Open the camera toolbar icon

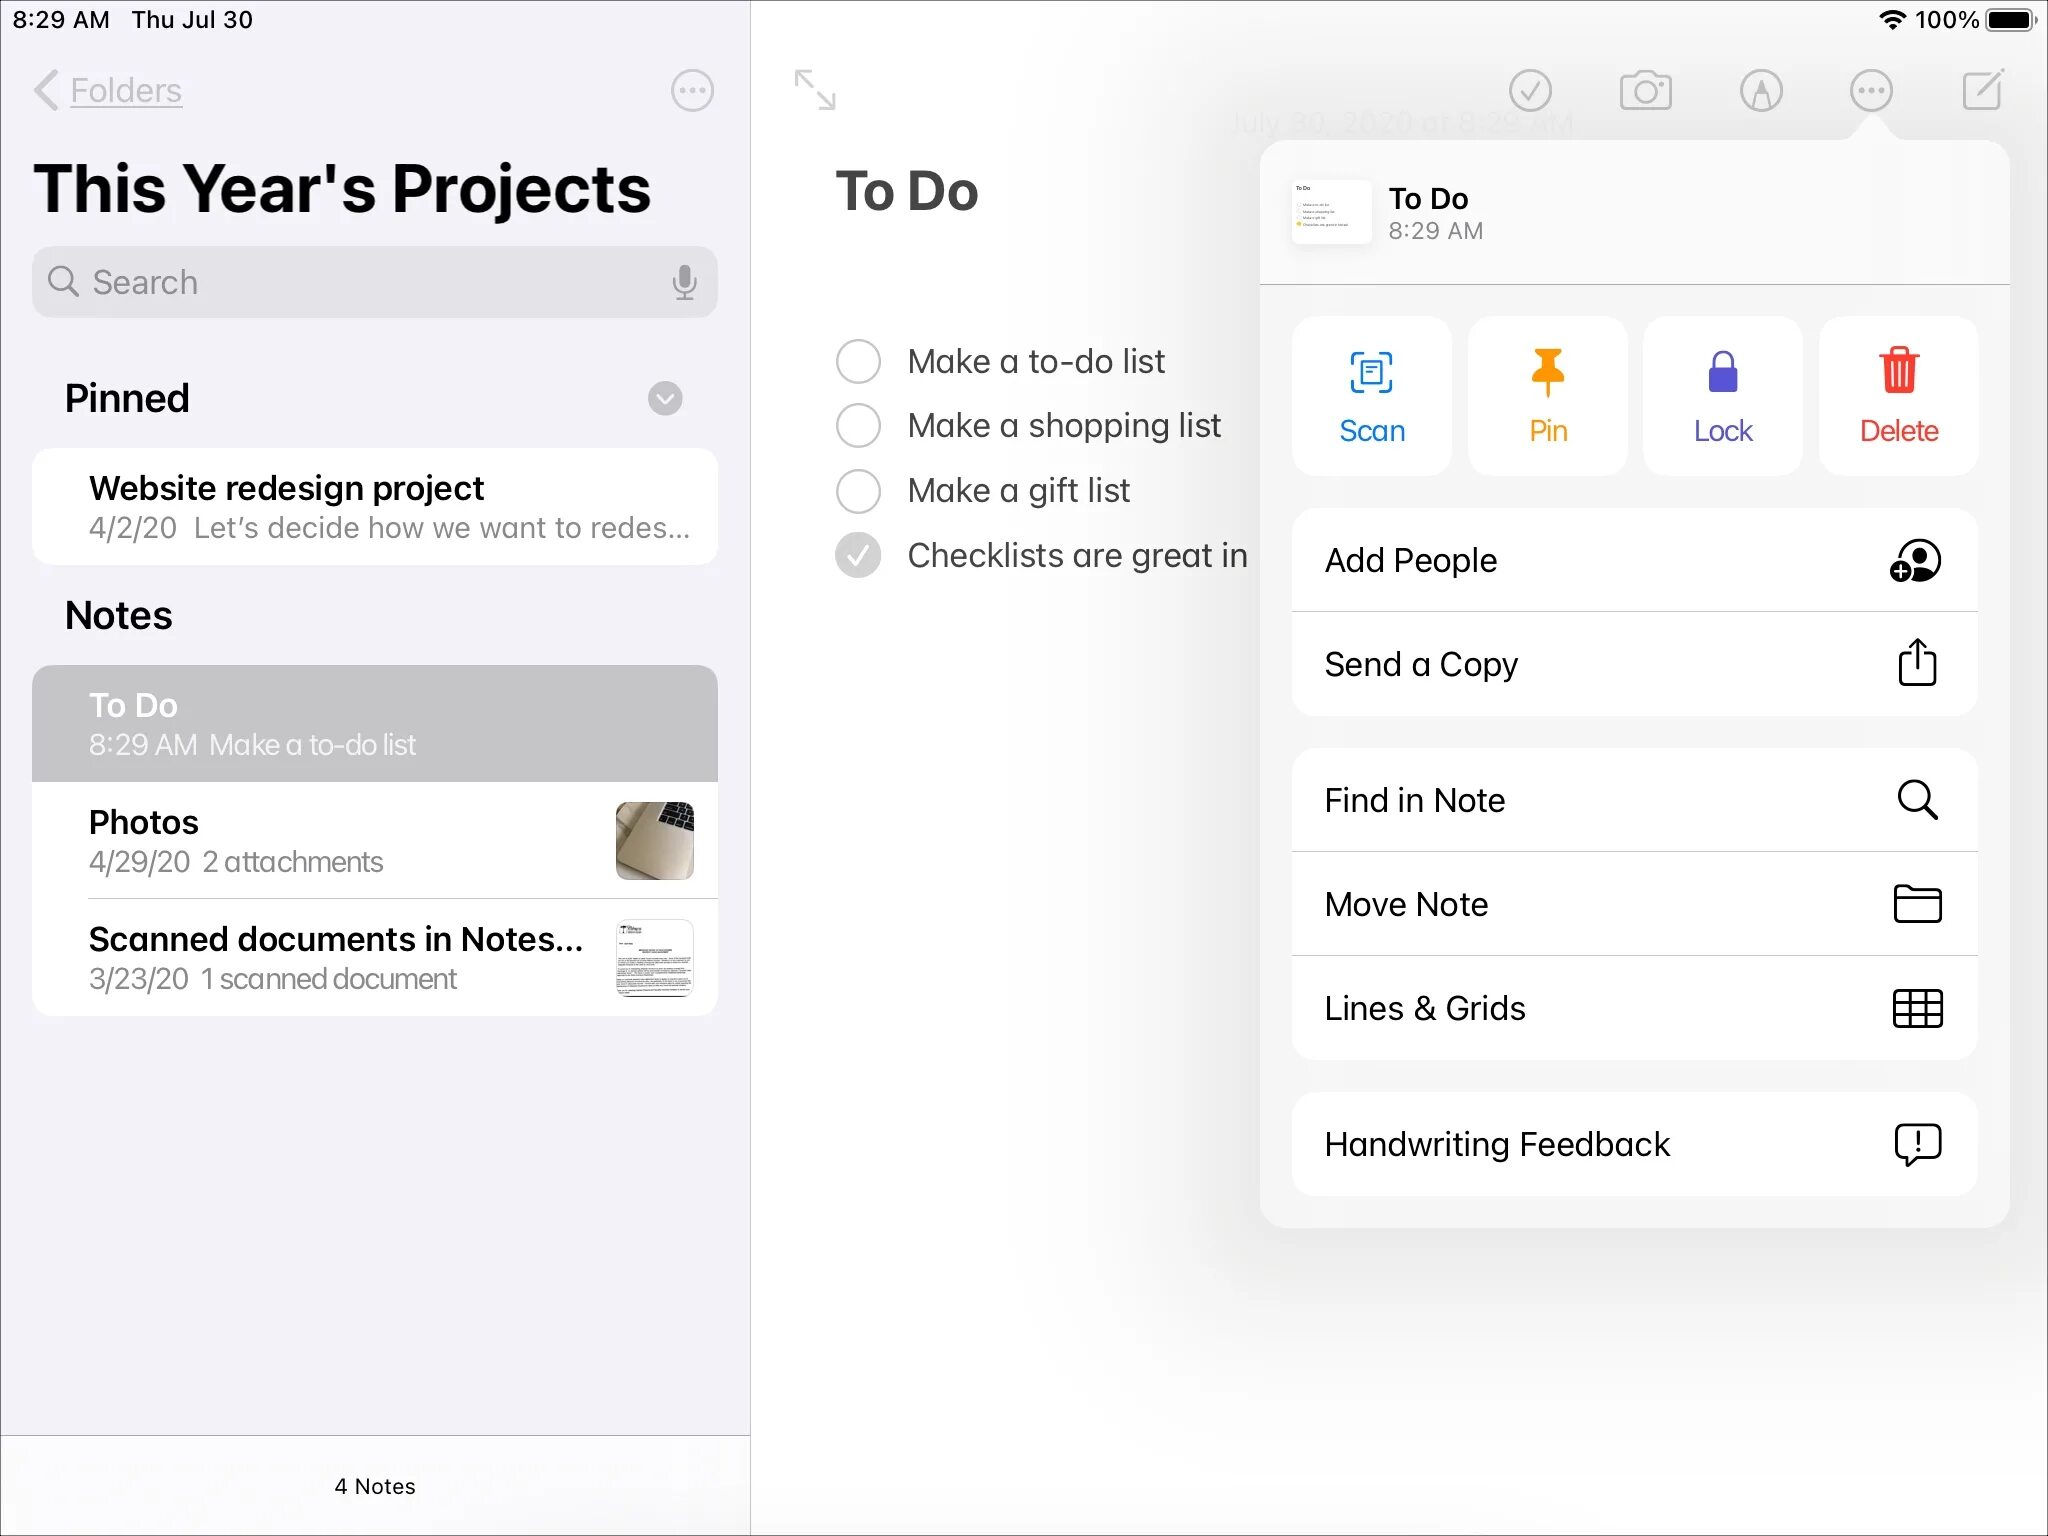1645,91
